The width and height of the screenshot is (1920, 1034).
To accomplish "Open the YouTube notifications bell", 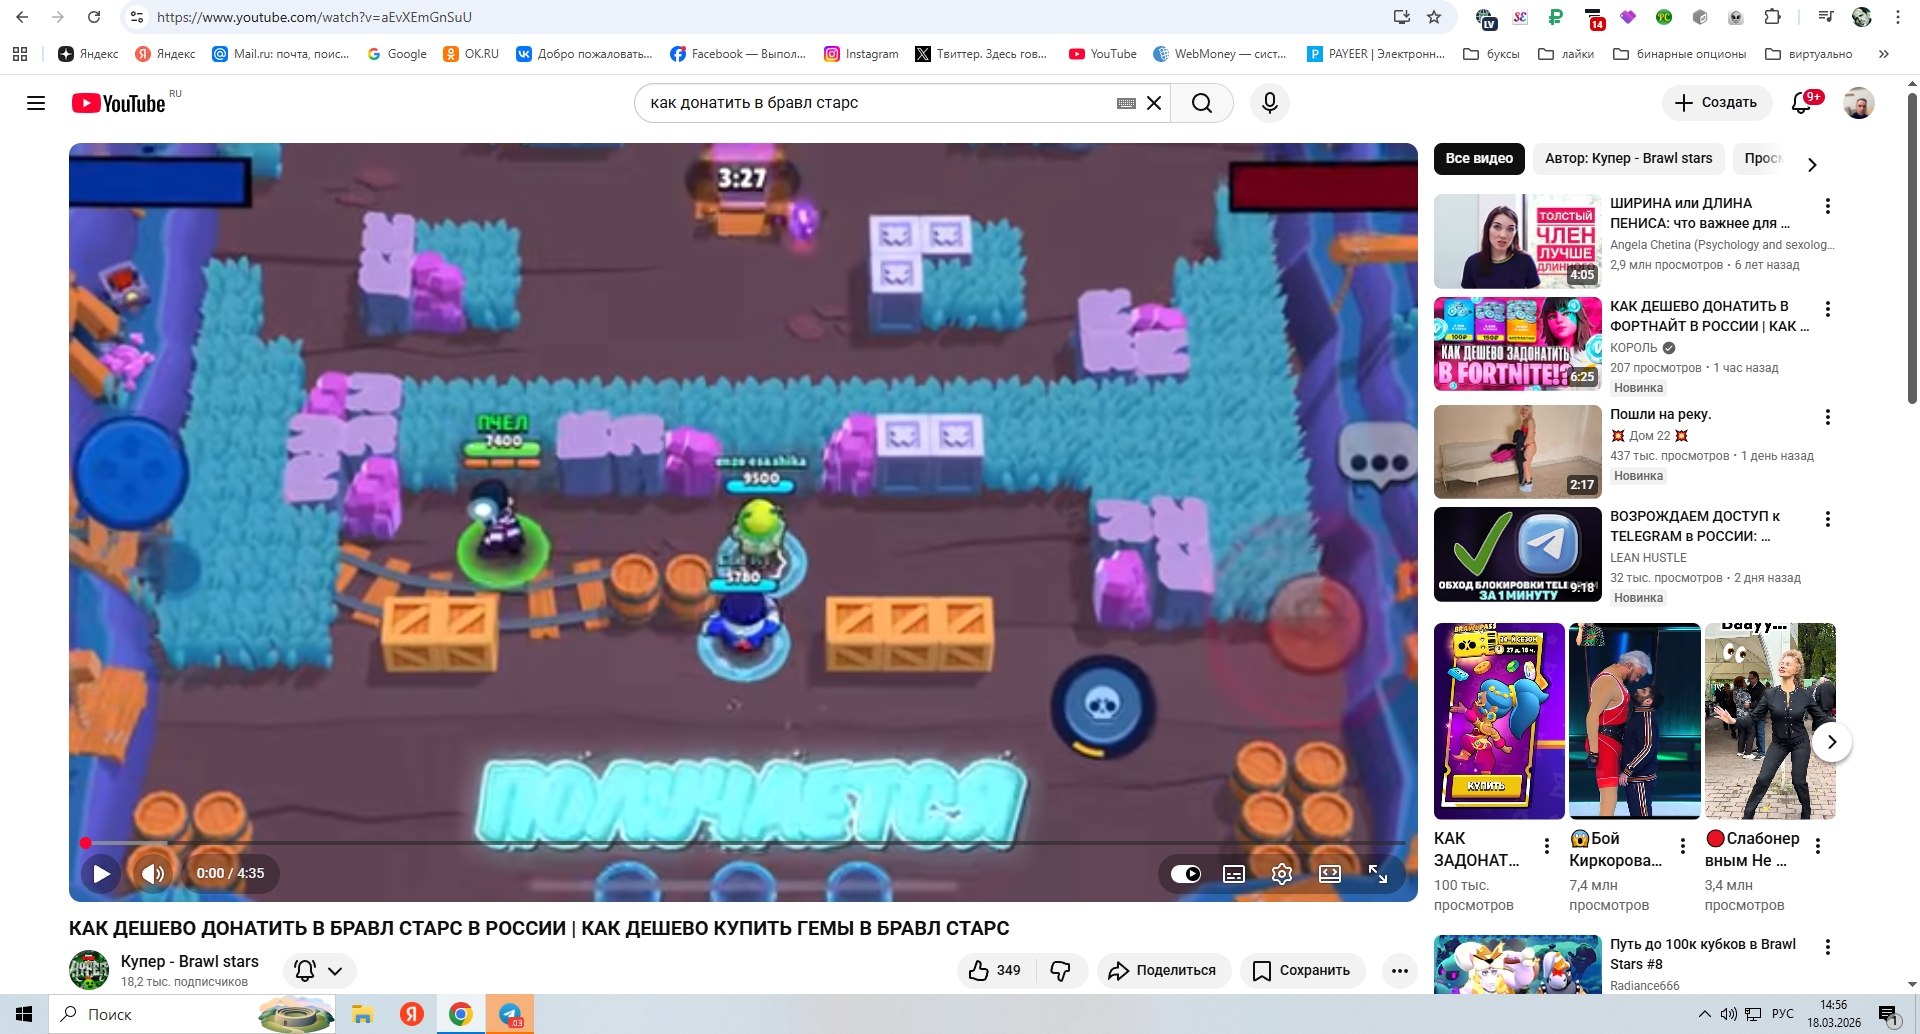I will tap(1801, 103).
